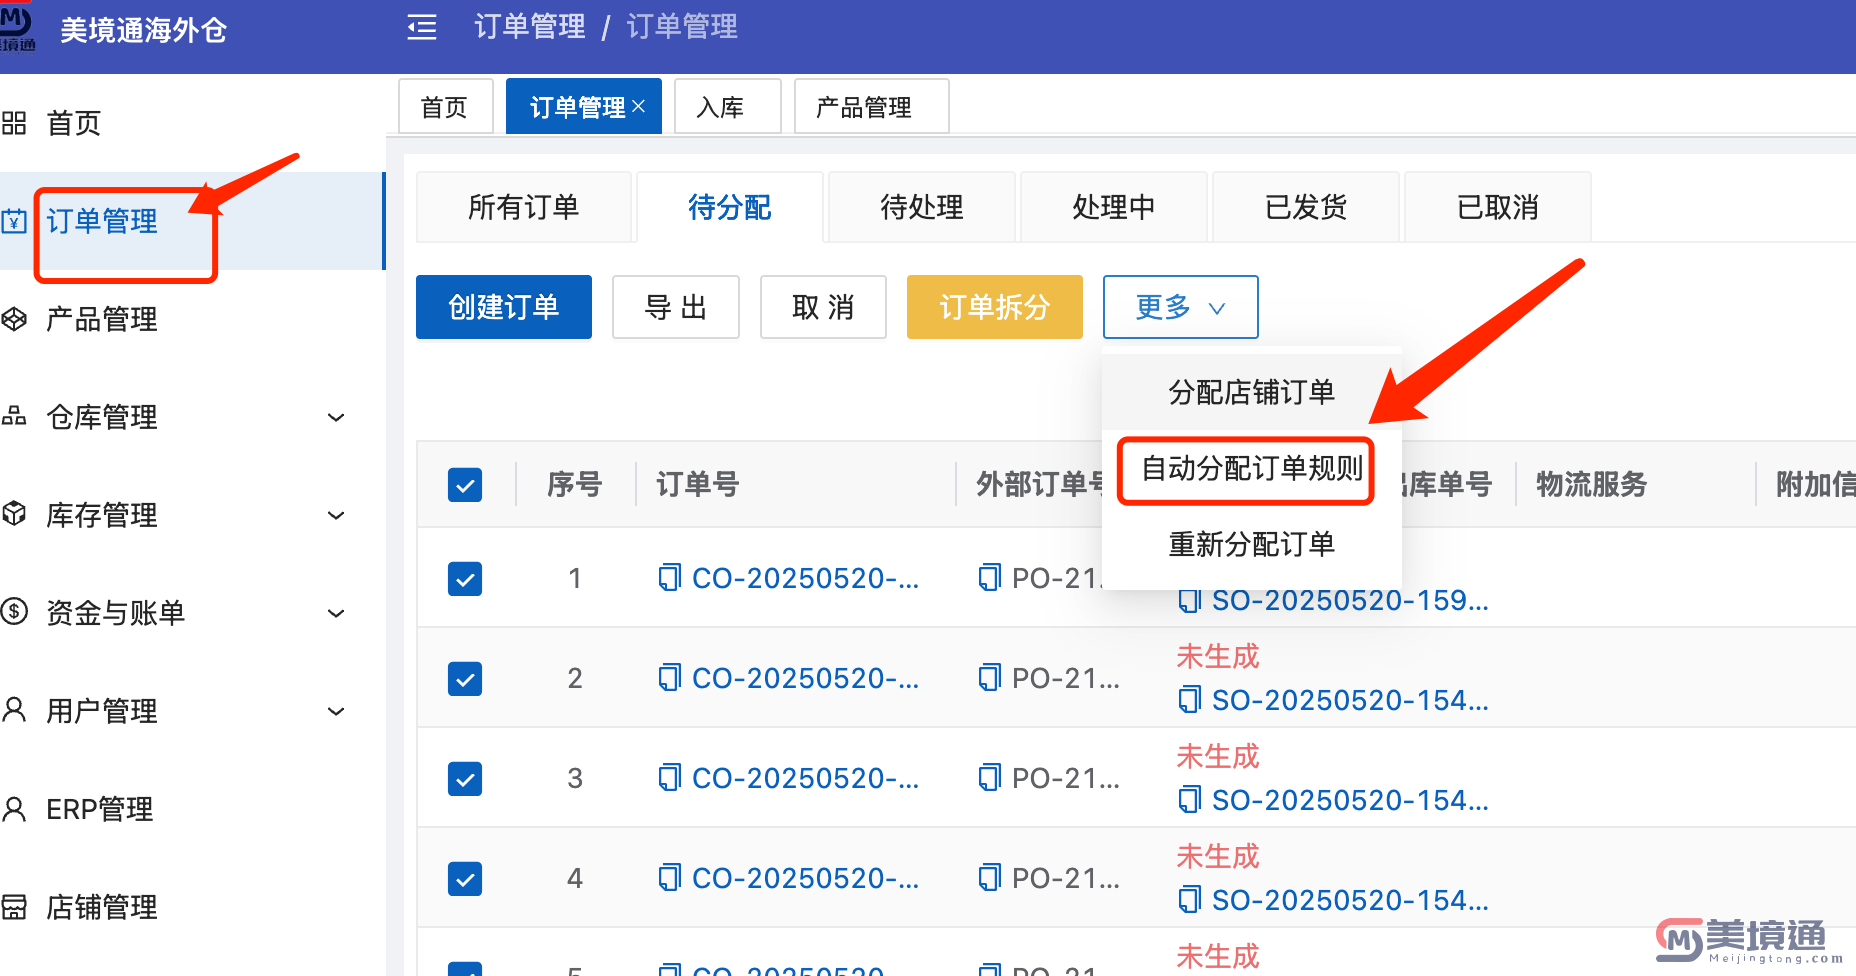
Task: Switch to the 已取消 tab
Action: [x=1498, y=207]
